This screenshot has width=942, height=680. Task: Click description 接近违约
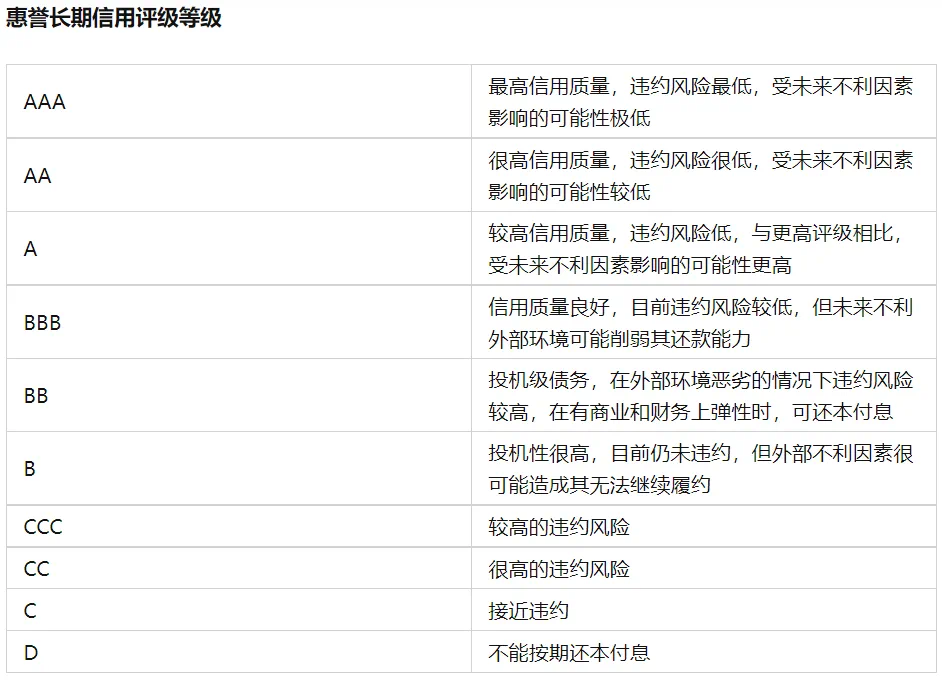[528, 611]
